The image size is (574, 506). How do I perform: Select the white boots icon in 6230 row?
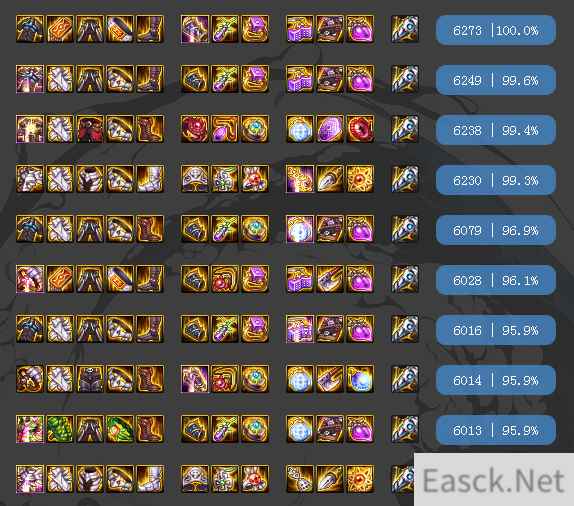click(150, 179)
